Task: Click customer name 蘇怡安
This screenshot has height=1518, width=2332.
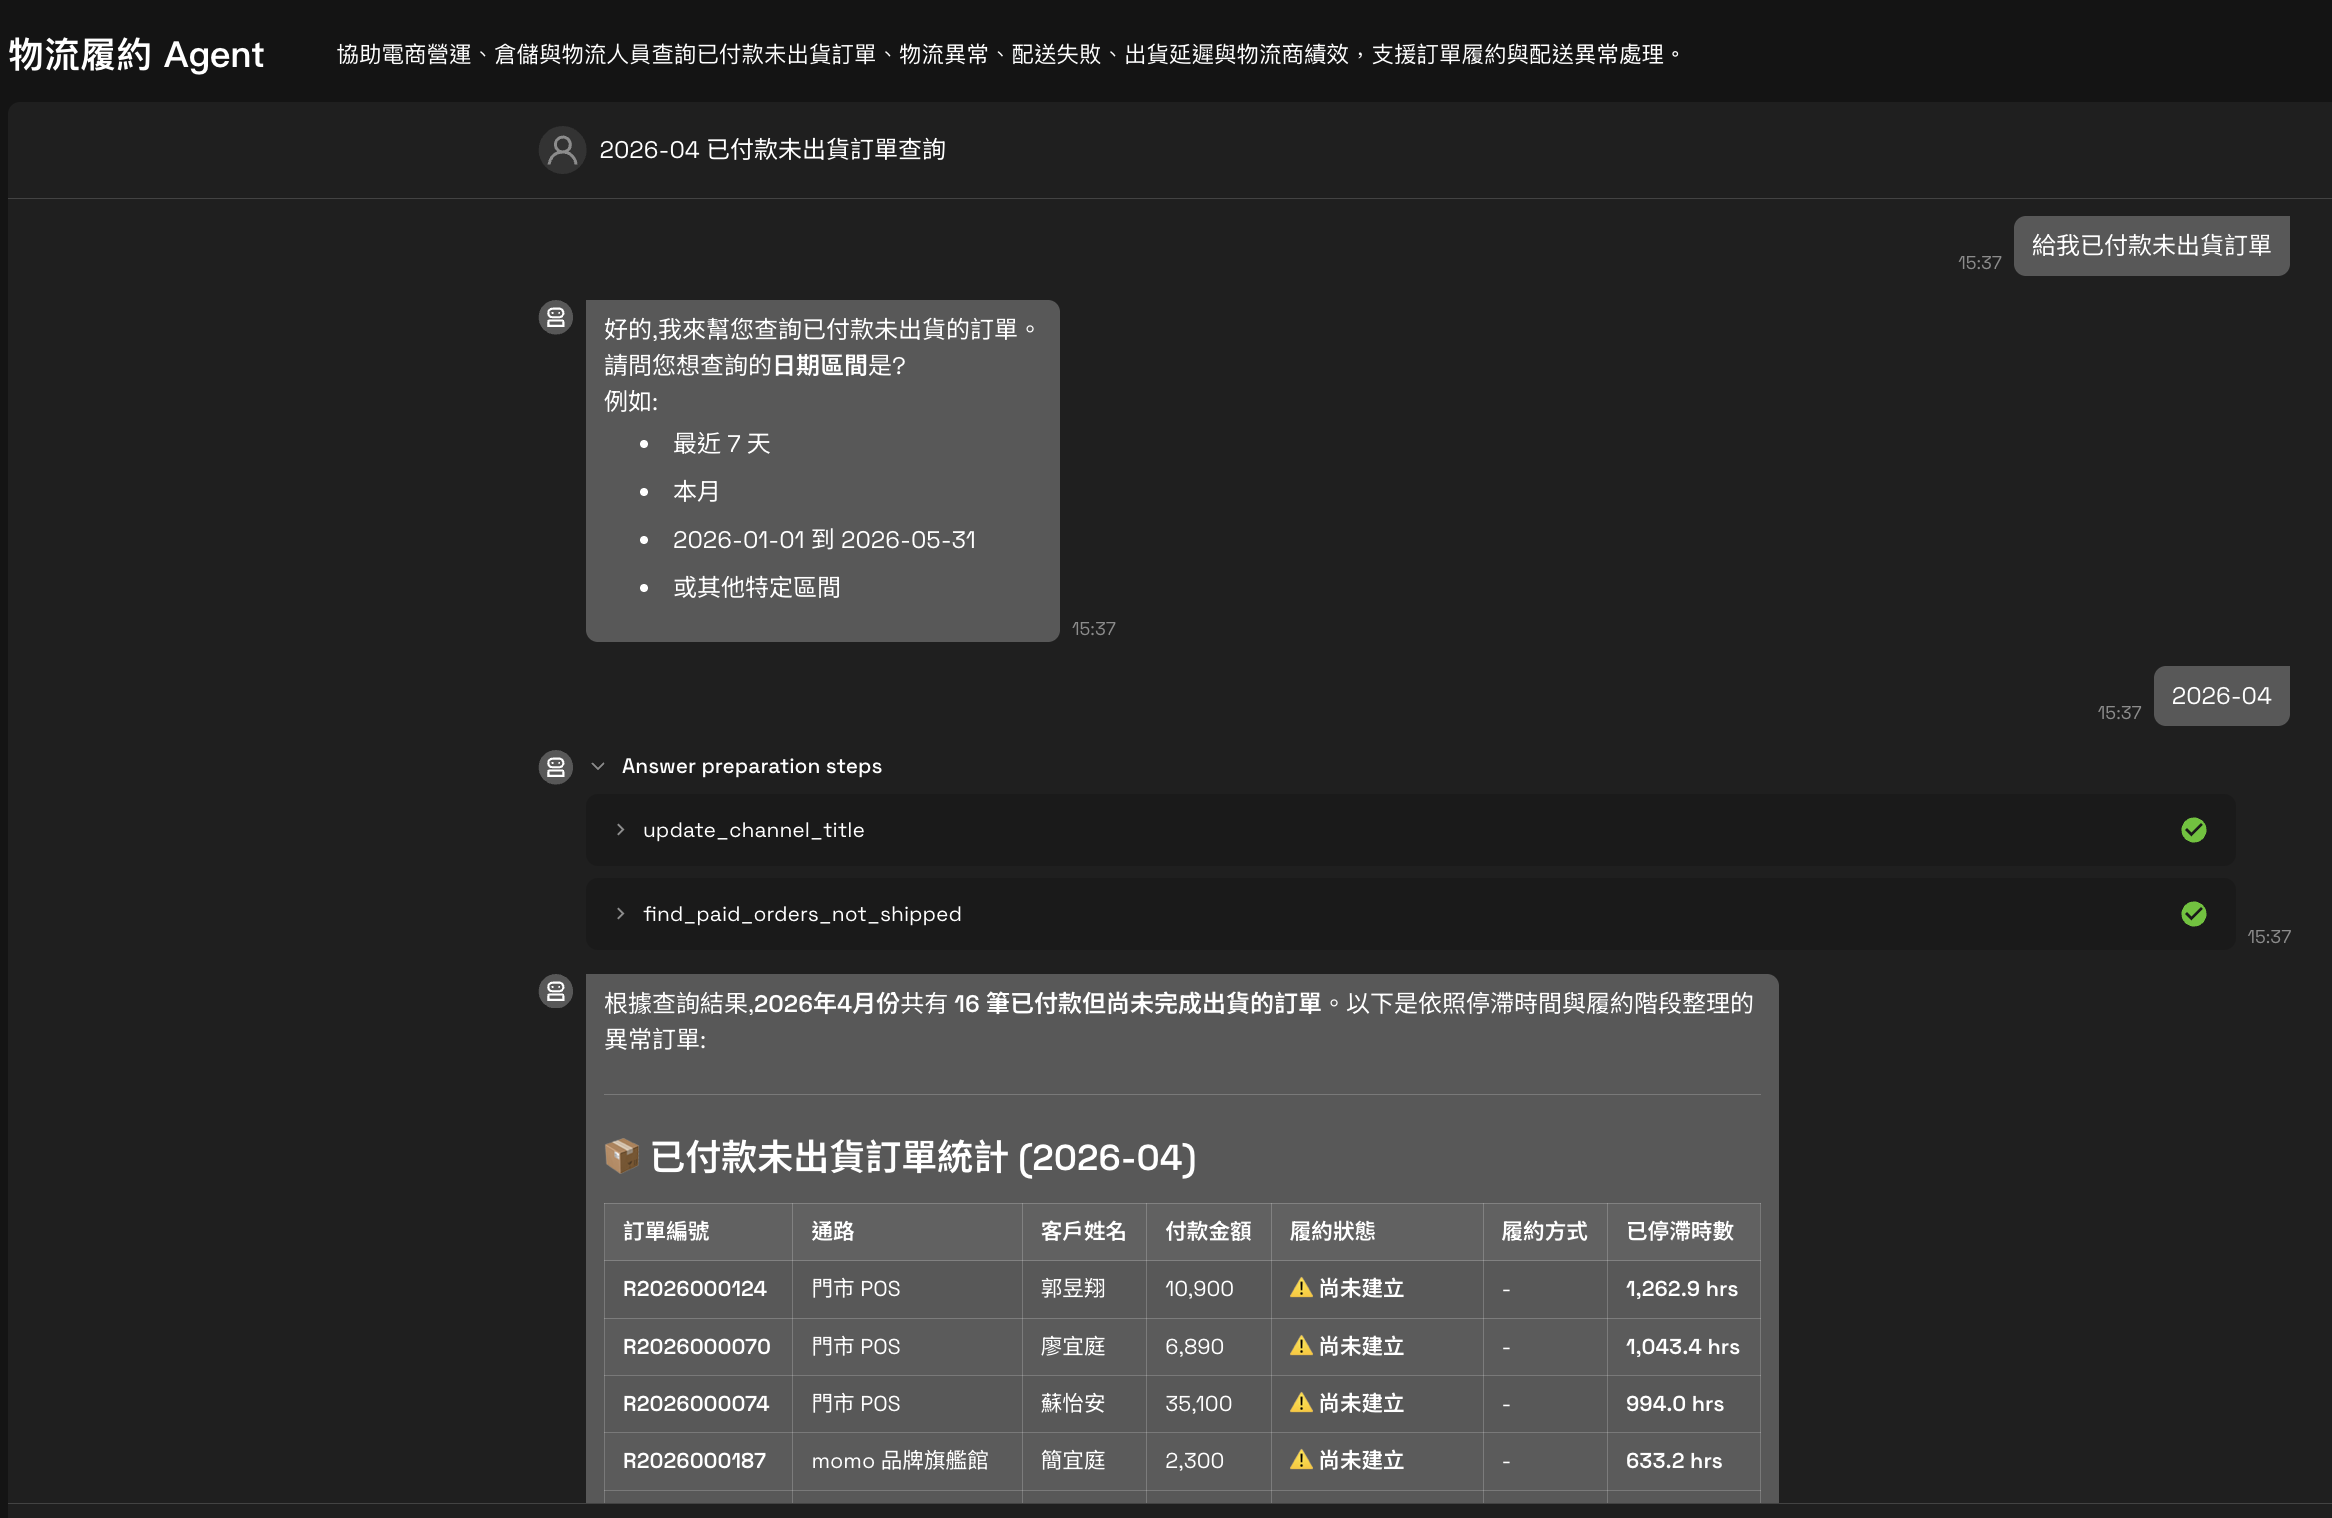Action: coord(1073,1403)
